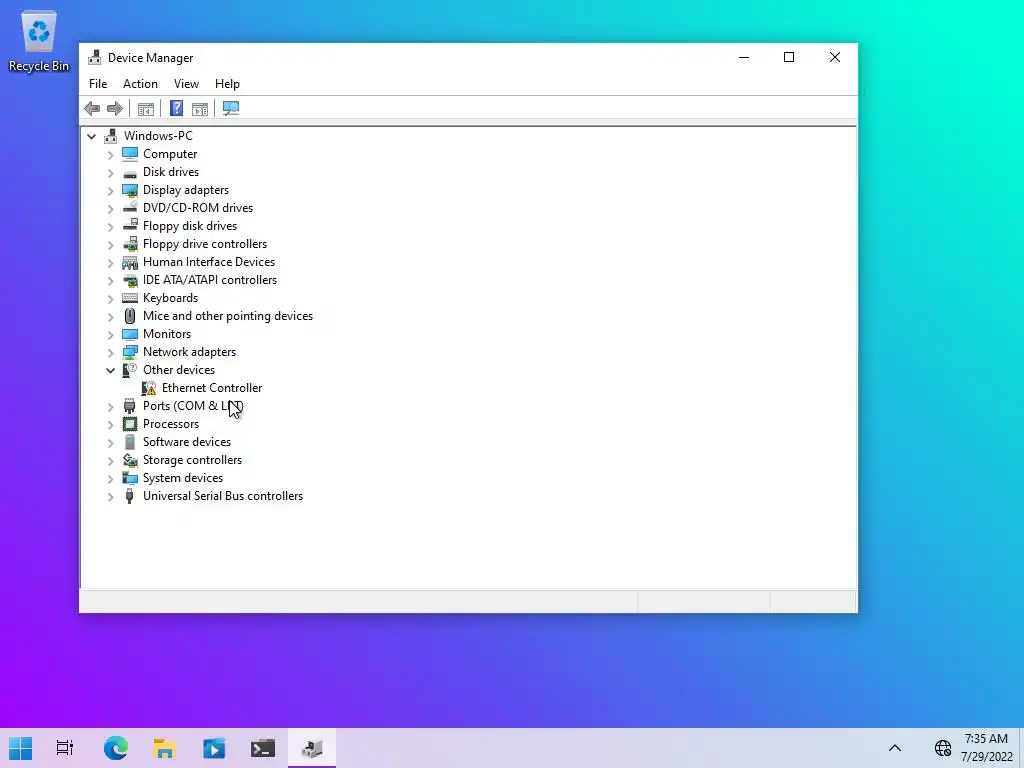Click the Disk drives category icon
The image size is (1024, 768).
tap(130, 172)
